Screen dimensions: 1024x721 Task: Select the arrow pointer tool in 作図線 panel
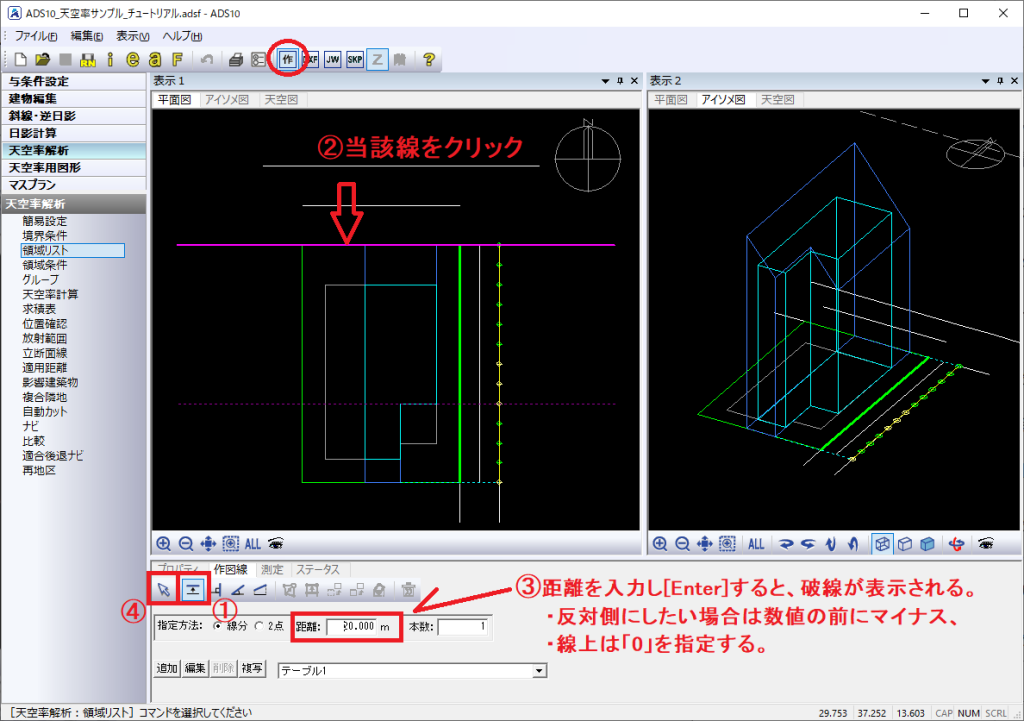coord(163,590)
